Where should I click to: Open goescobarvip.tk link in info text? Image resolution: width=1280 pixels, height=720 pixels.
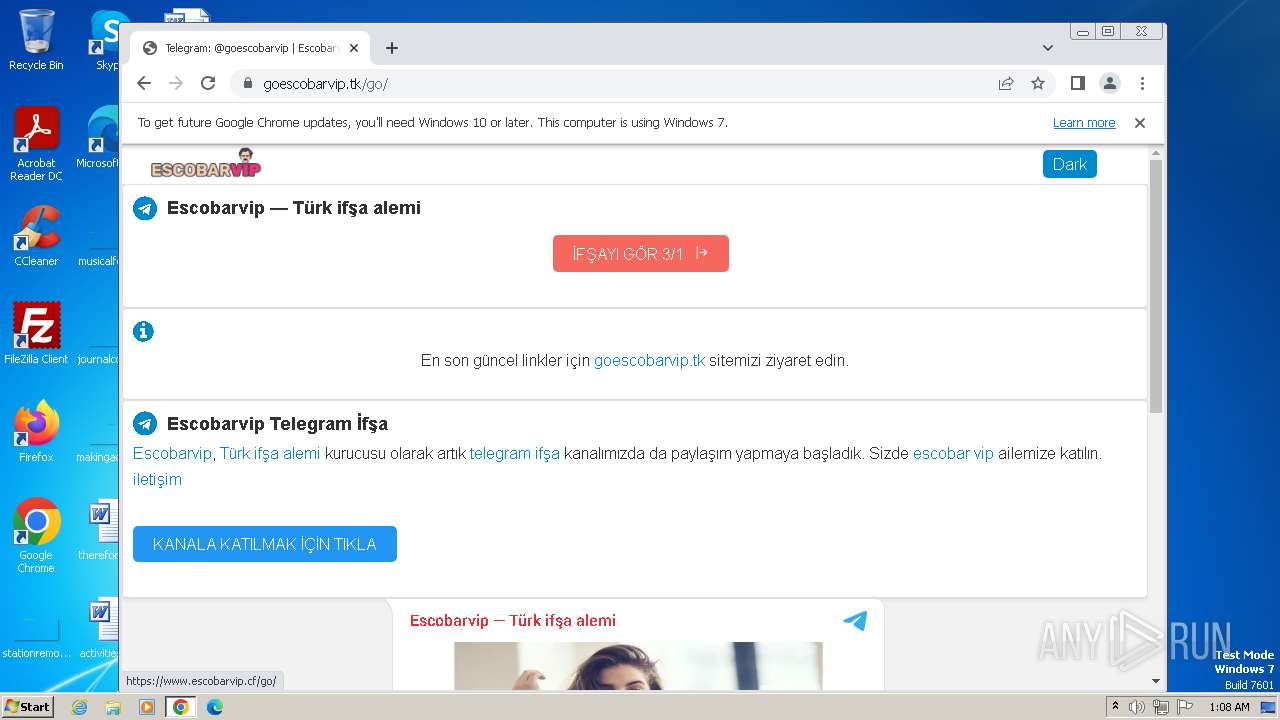point(649,361)
